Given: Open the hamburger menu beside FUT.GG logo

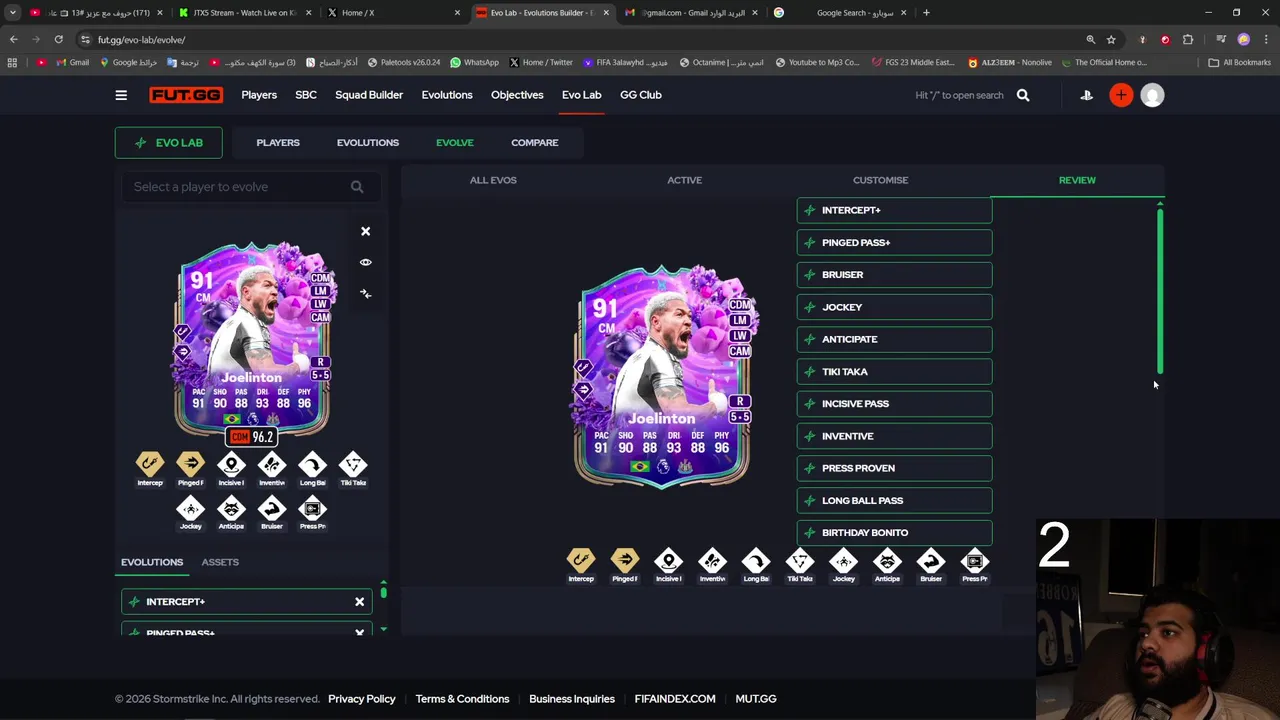Looking at the screenshot, I should (121, 95).
